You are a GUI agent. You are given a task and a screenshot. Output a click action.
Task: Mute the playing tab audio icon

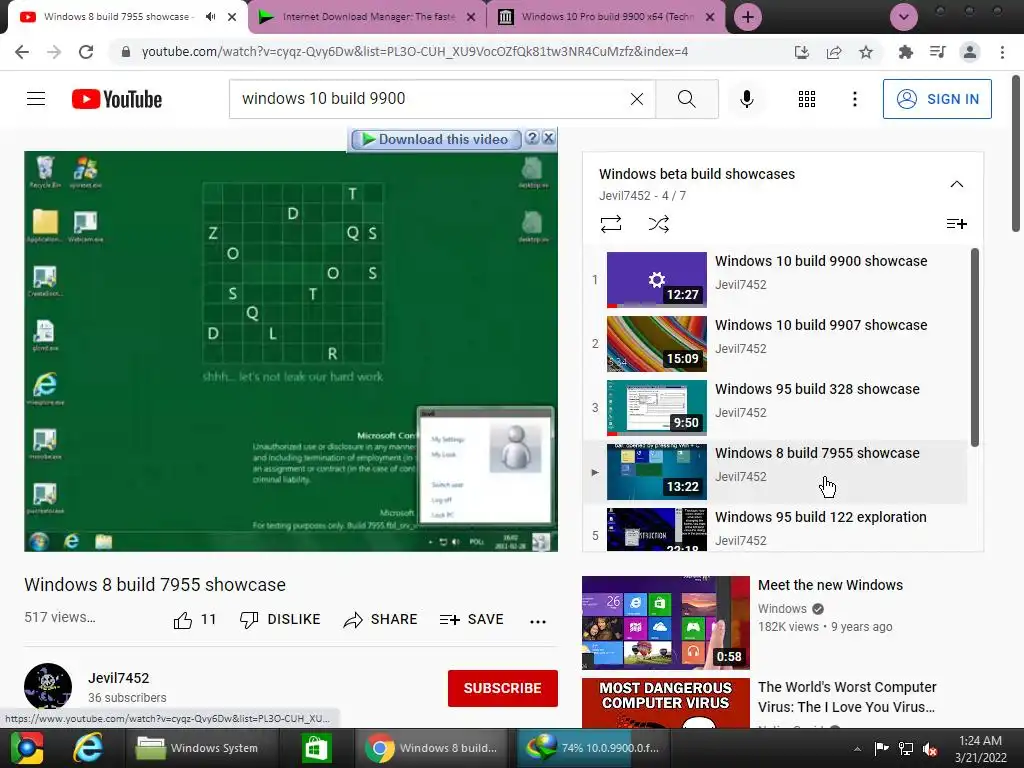(210, 17)
